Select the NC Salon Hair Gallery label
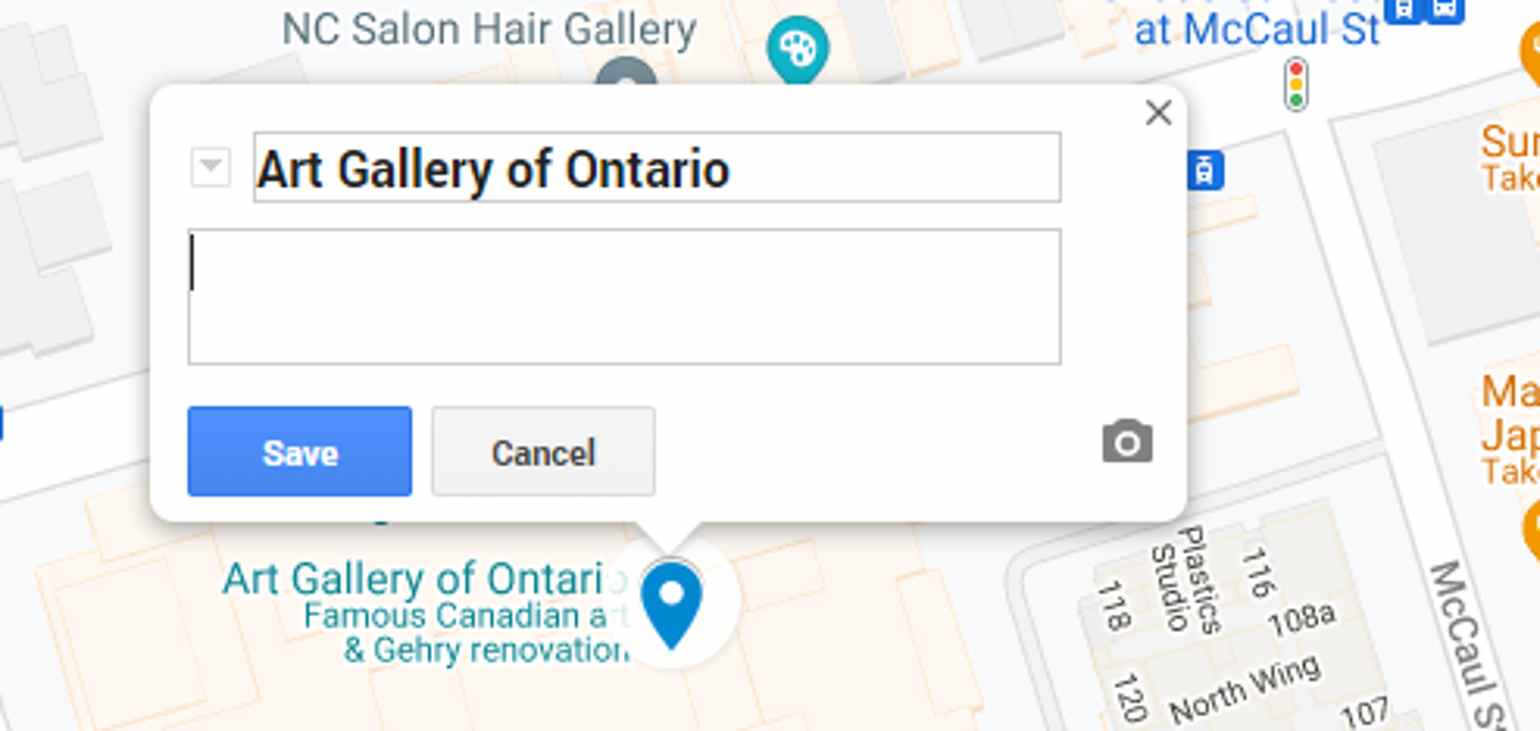This screenshot has height=731, width=1540. coord(489,29)
